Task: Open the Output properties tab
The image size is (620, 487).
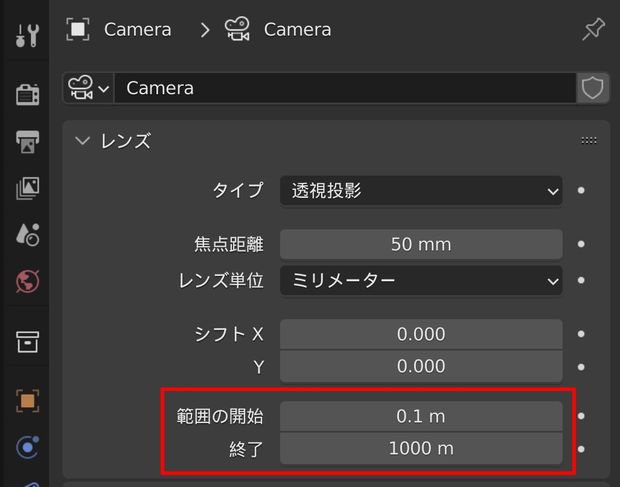Action: [x=27, y=142]
